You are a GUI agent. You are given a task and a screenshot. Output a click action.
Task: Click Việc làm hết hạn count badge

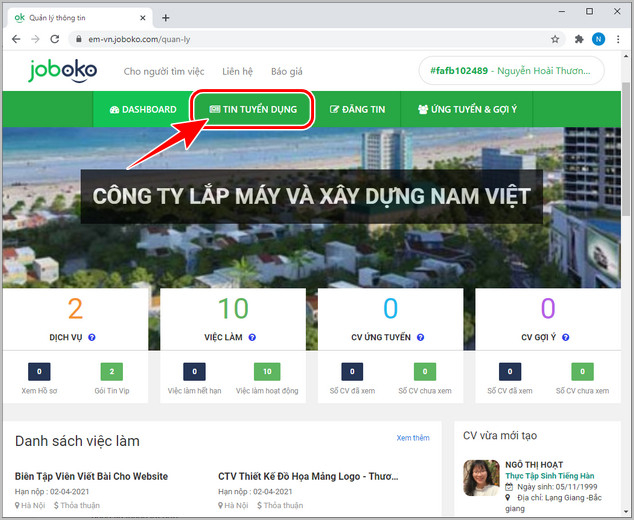tap(194, 372)
